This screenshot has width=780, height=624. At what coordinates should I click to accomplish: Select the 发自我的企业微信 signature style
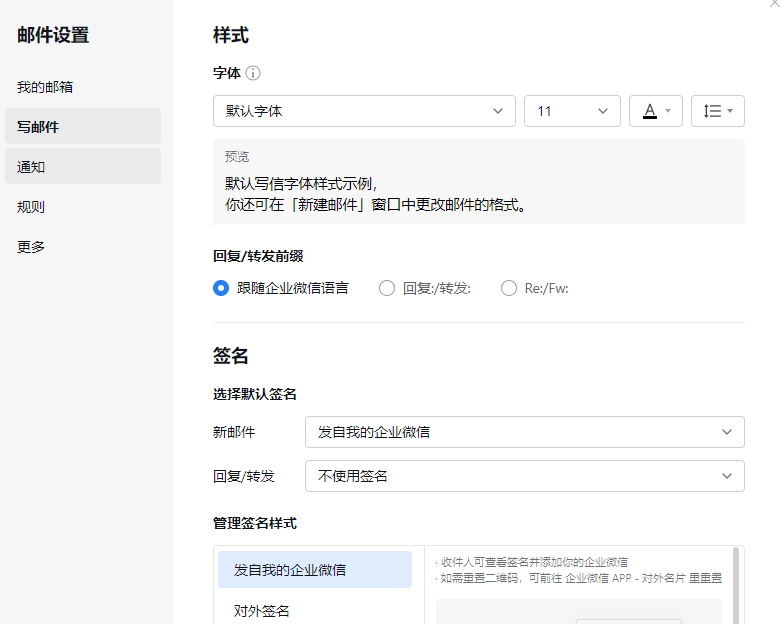coord(315,570)
